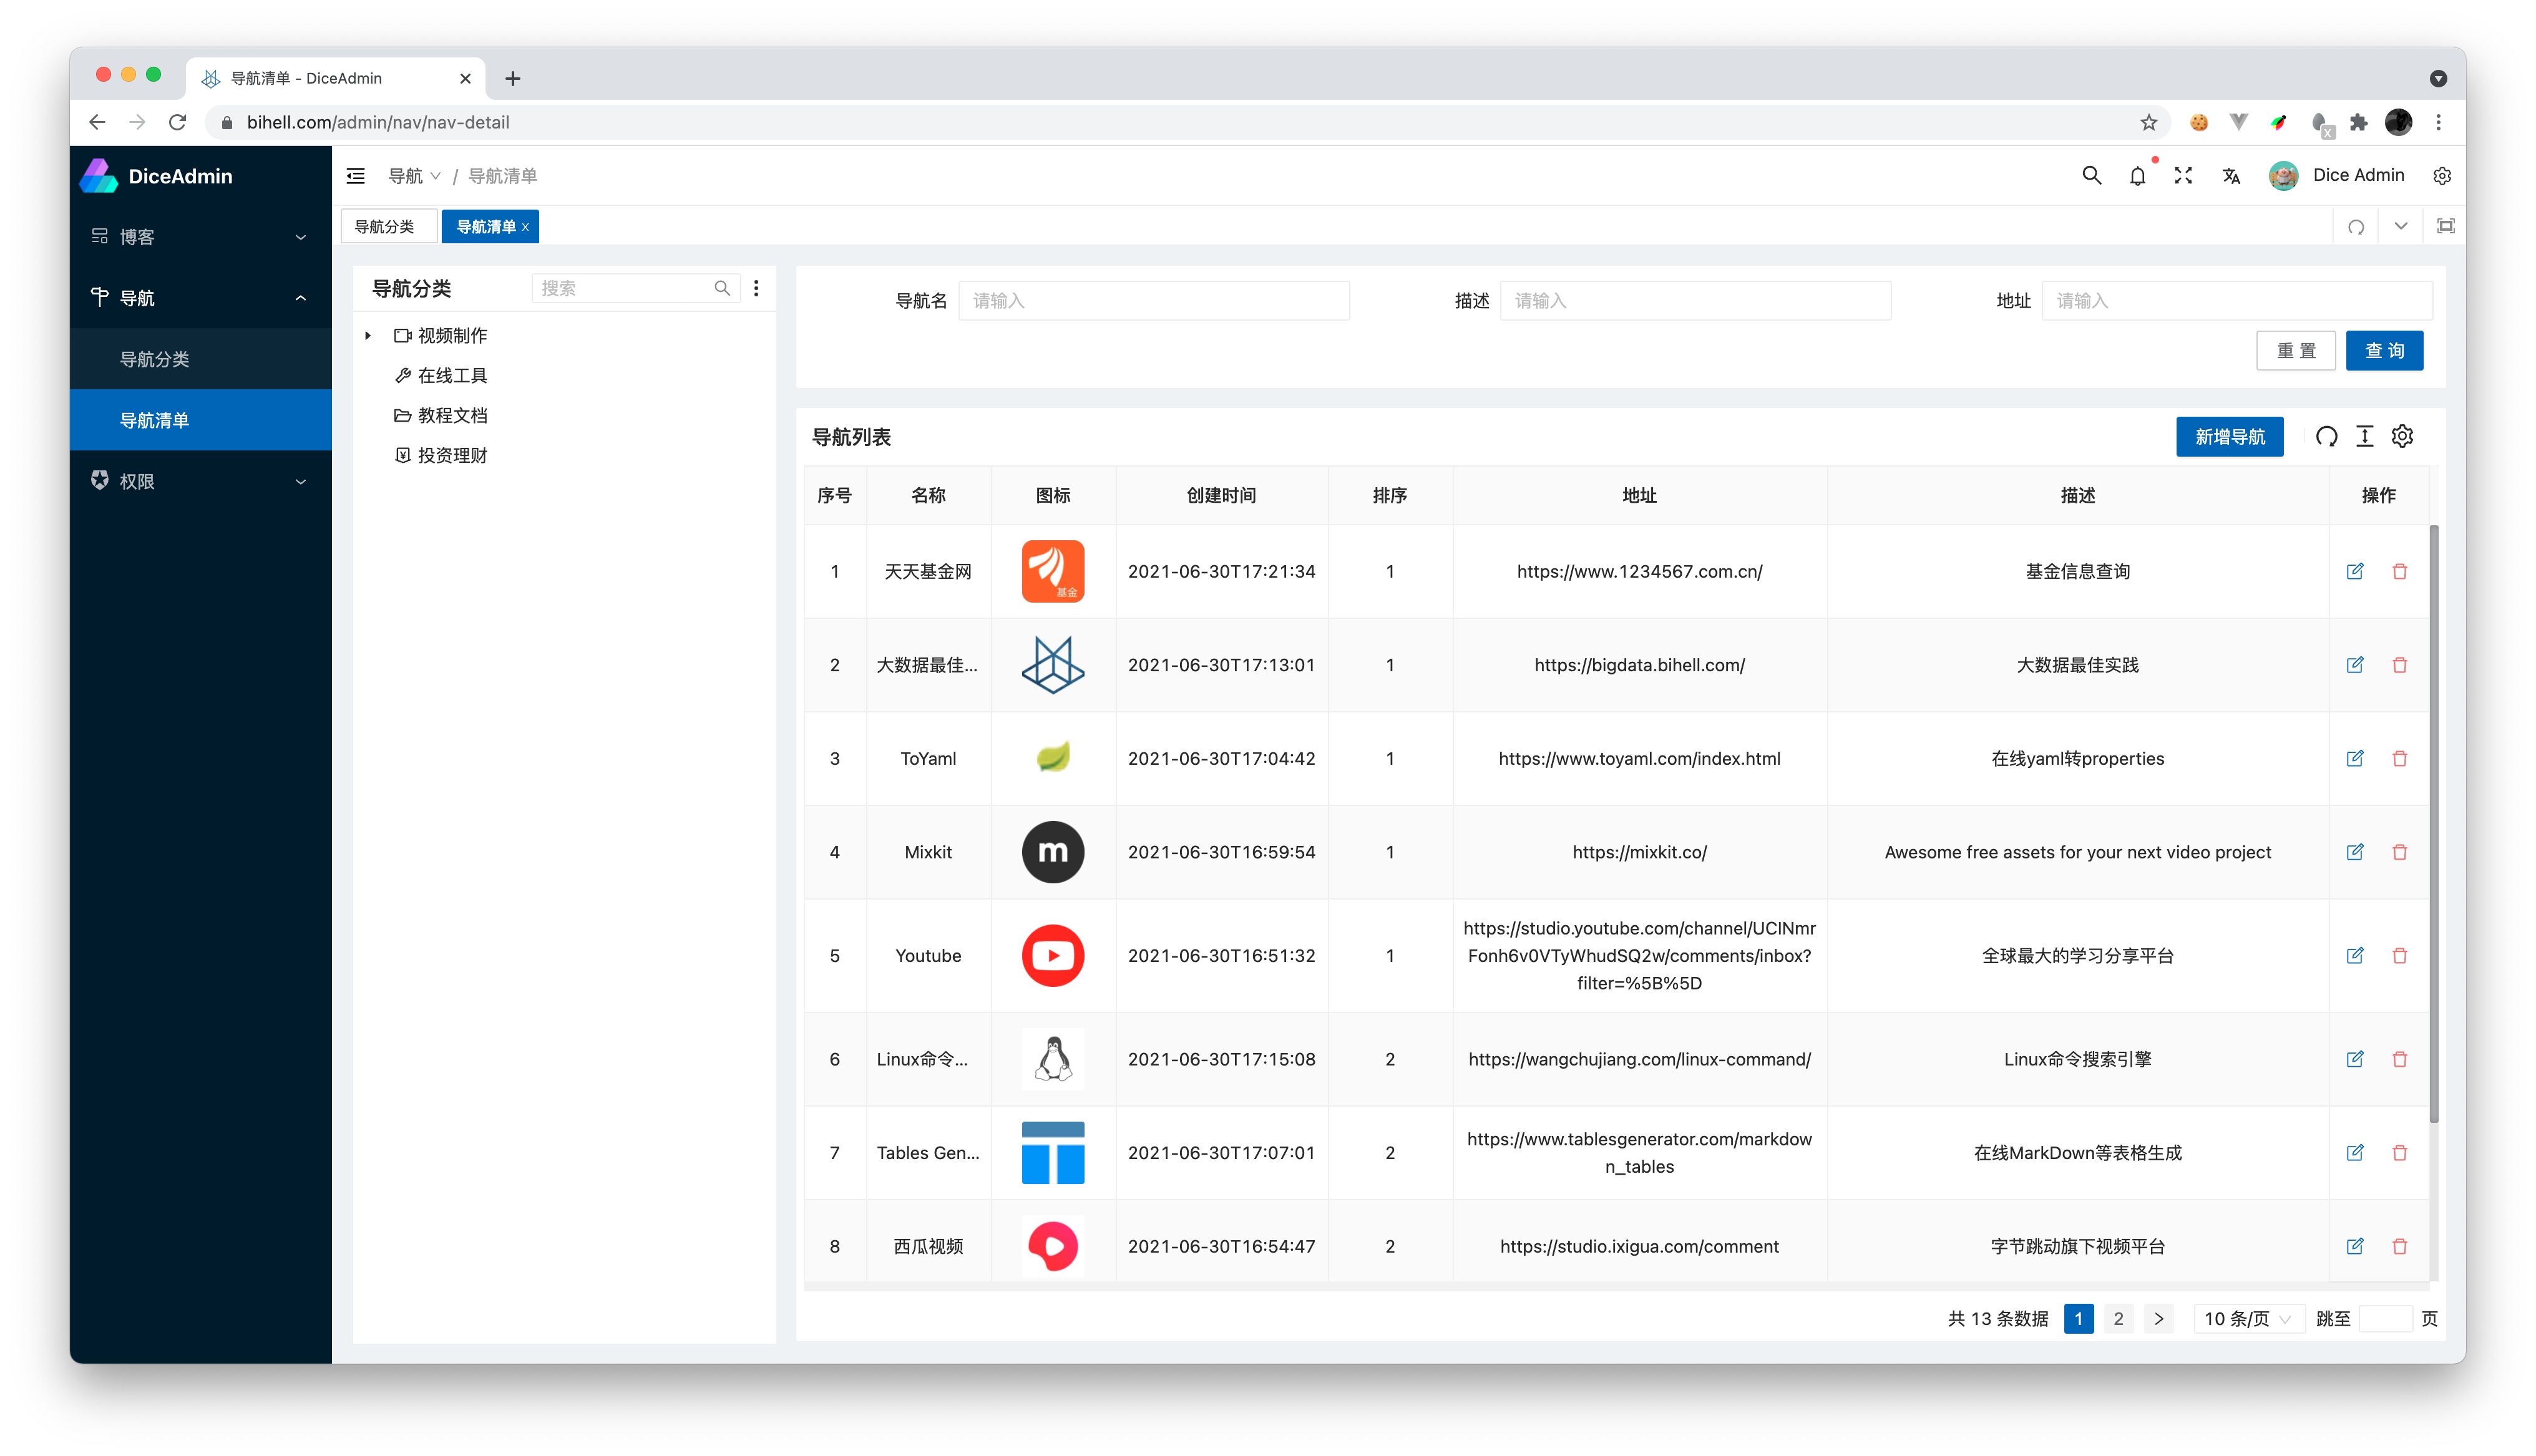Delete the Mixkit row via trash icon
Image resolution: width=2536 pixels, height=1456 pixels.
(2399, 852)
